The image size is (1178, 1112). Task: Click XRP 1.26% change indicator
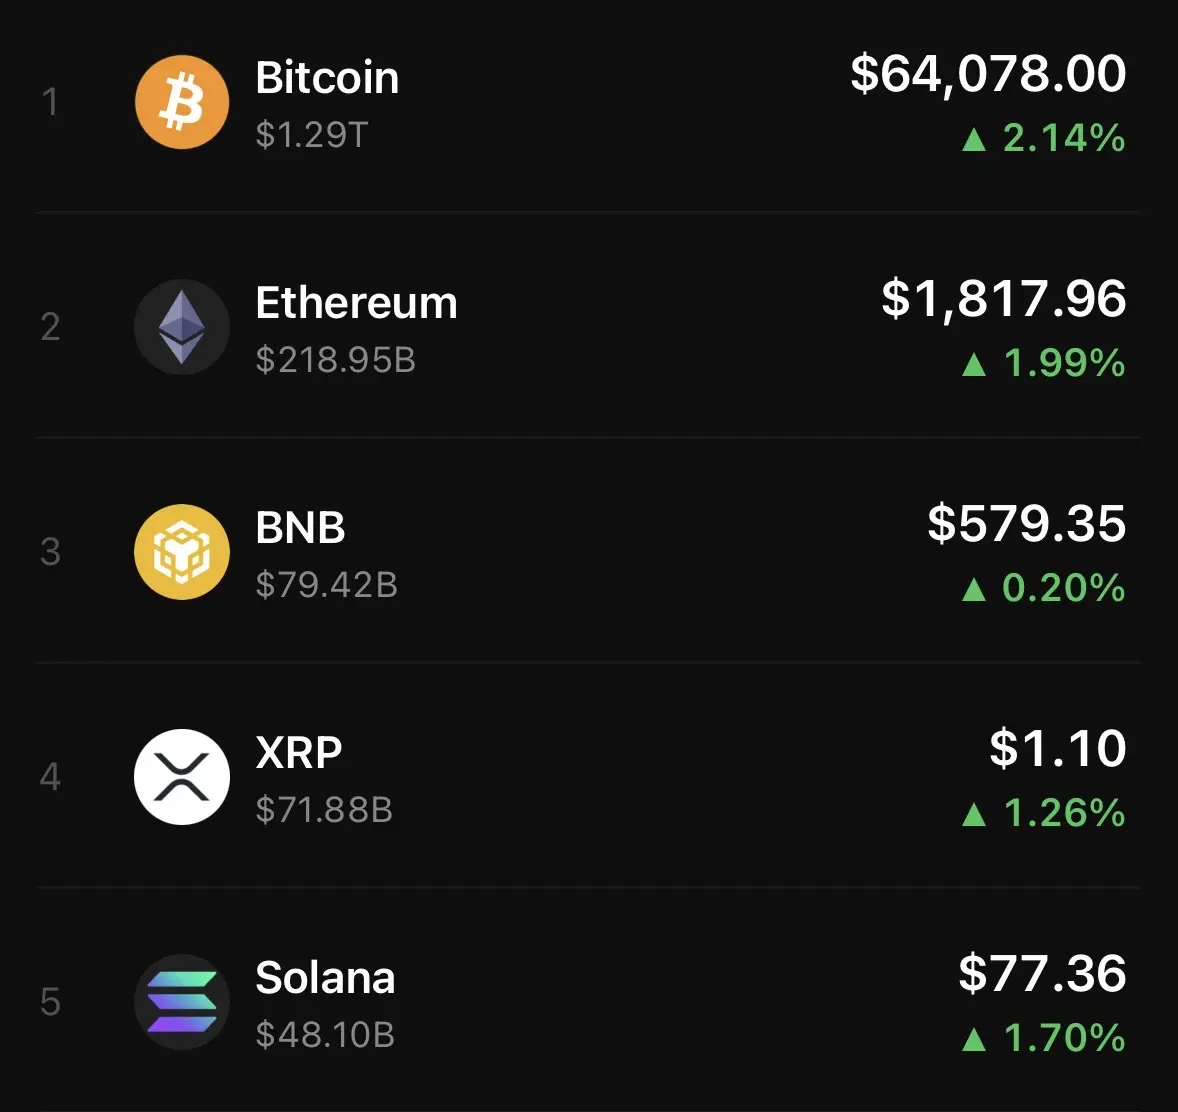(1044, 813)
